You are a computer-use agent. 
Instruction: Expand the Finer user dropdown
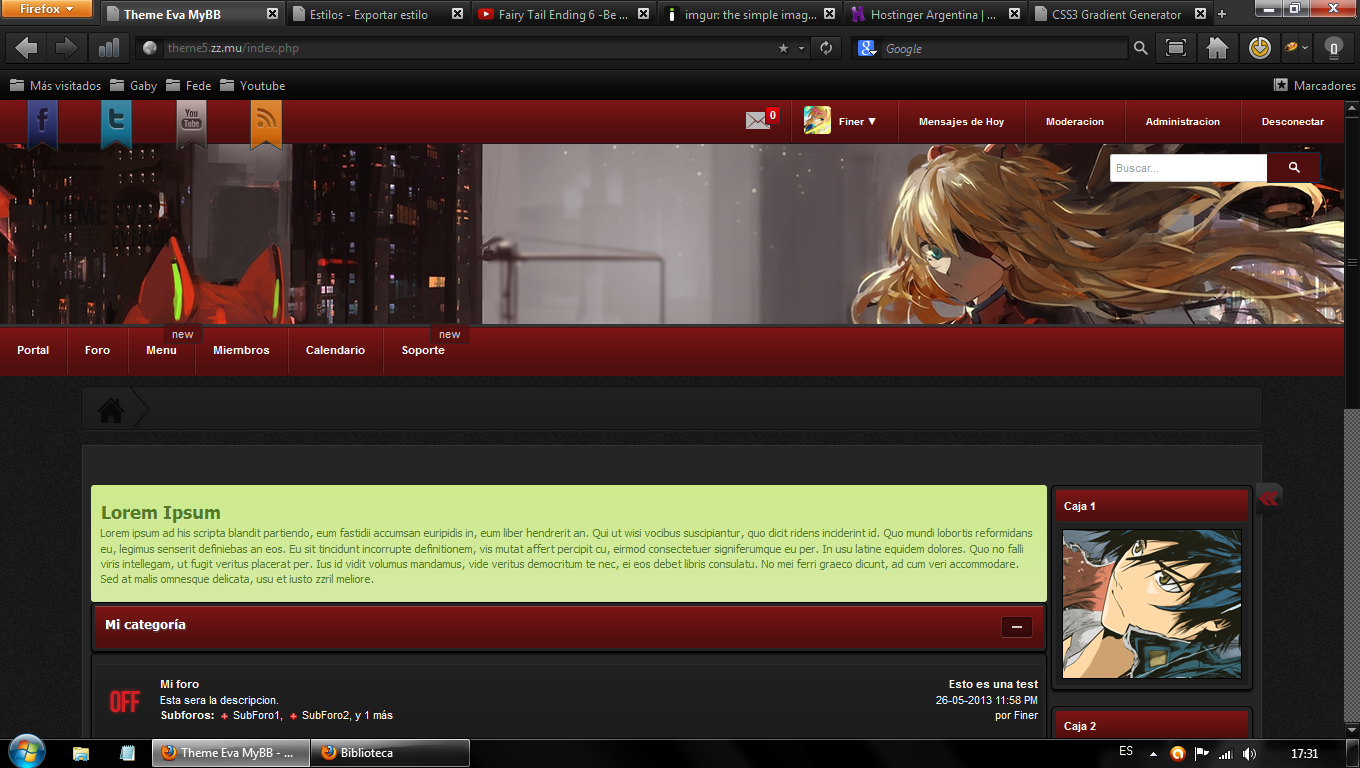[x=857, y=122]
